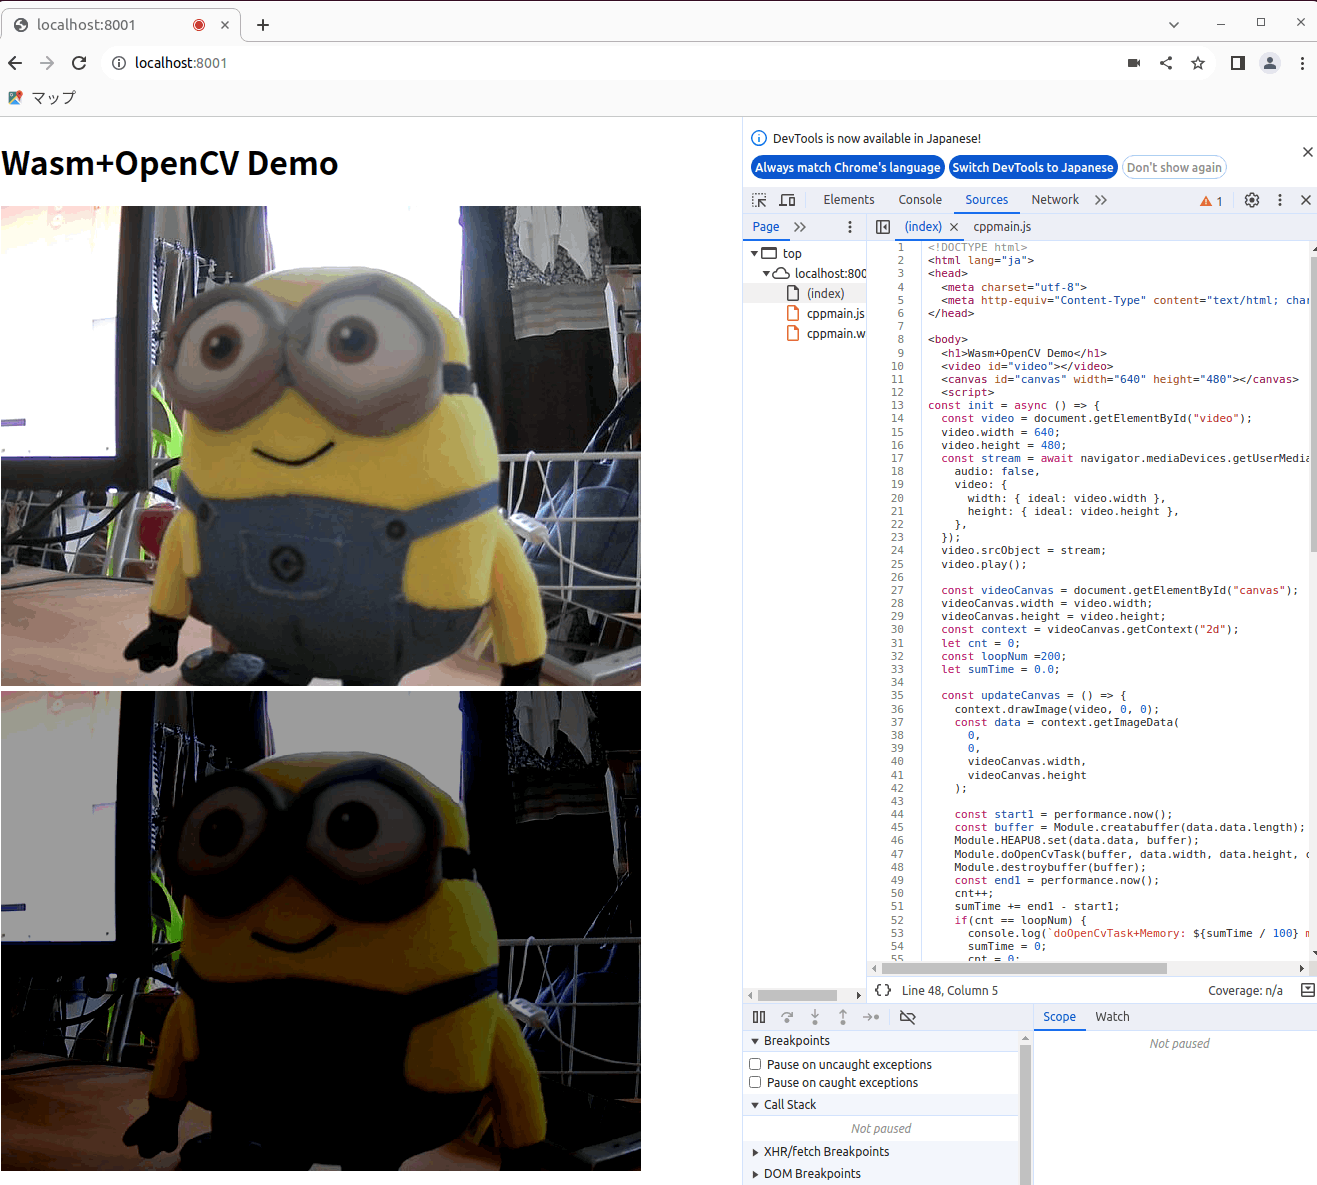1317x1185 pixels.
Task: Open the Console tab
Action: [920, 200]
